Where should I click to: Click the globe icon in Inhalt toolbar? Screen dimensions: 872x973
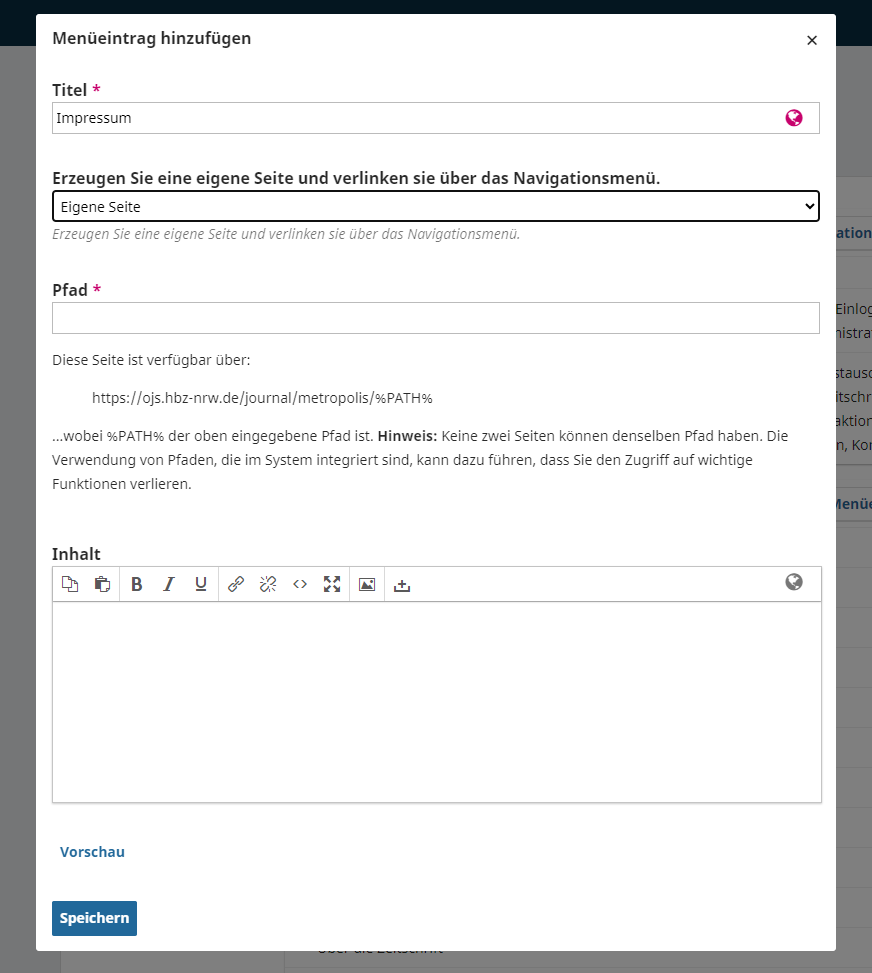pyautogui.click(x=794, y=582)
